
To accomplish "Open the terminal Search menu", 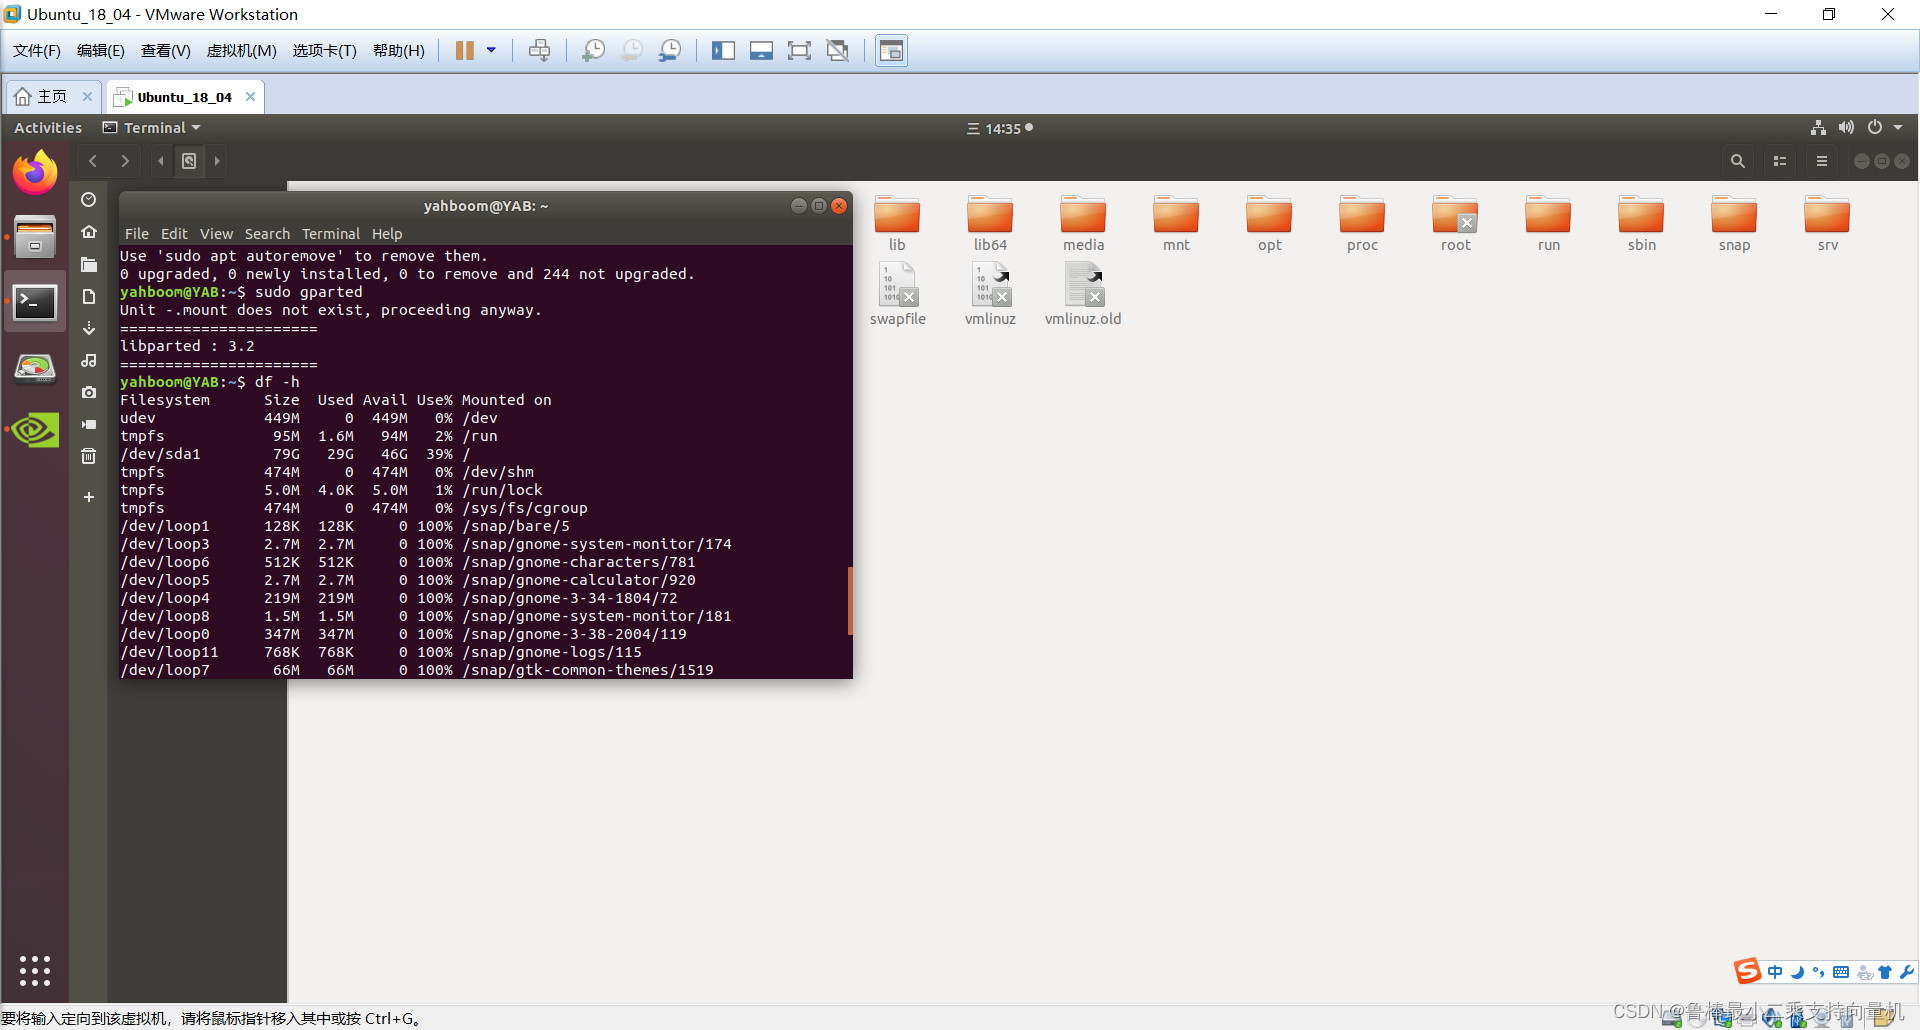I will pos(267,234).
